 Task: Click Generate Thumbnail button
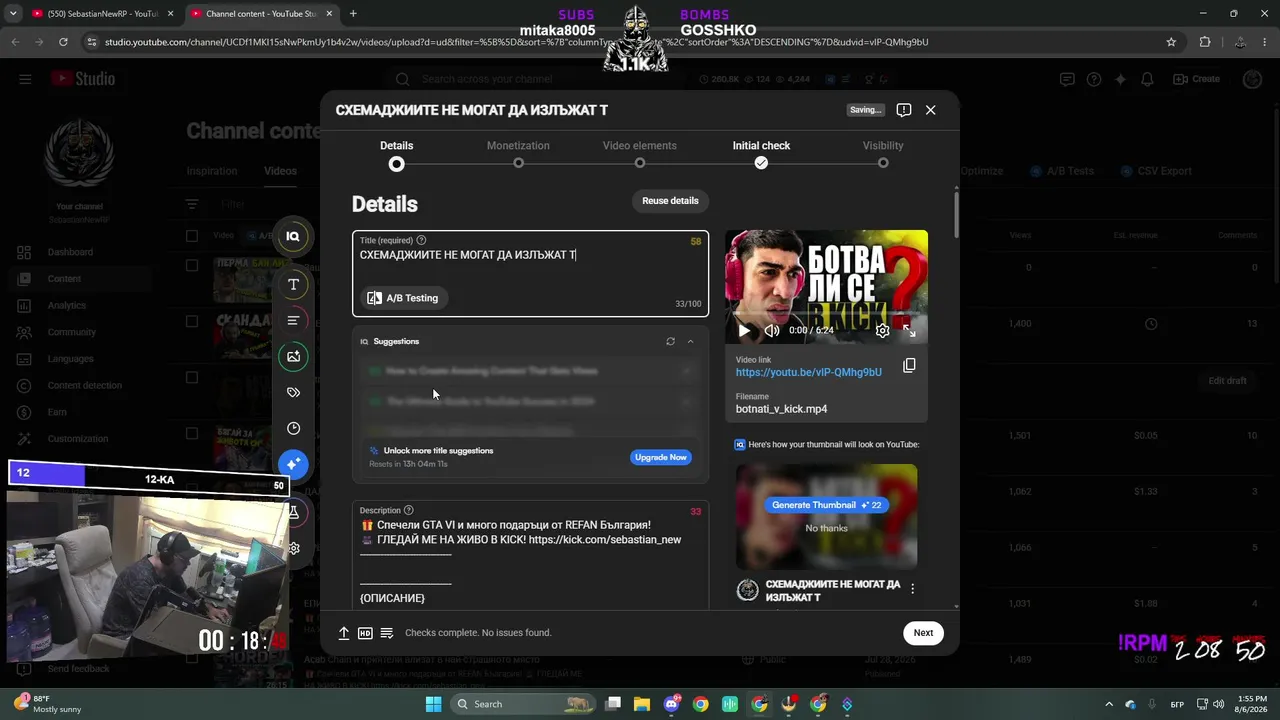click(826, 505)
